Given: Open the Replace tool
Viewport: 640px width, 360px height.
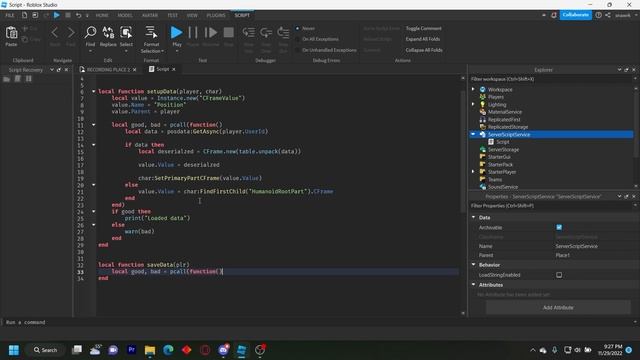Looking at the screenshot, I should click(x=108, y=33).
